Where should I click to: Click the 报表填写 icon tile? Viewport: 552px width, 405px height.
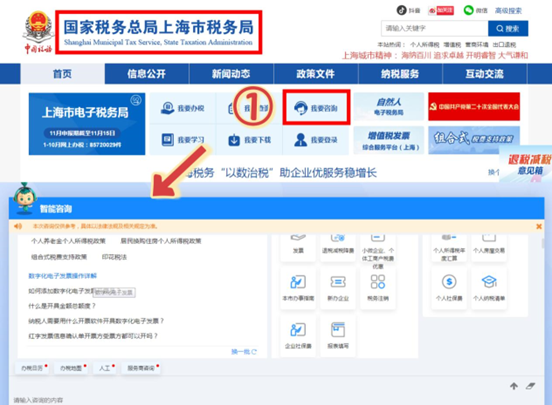pyautogui.click(x=338, y=336)
